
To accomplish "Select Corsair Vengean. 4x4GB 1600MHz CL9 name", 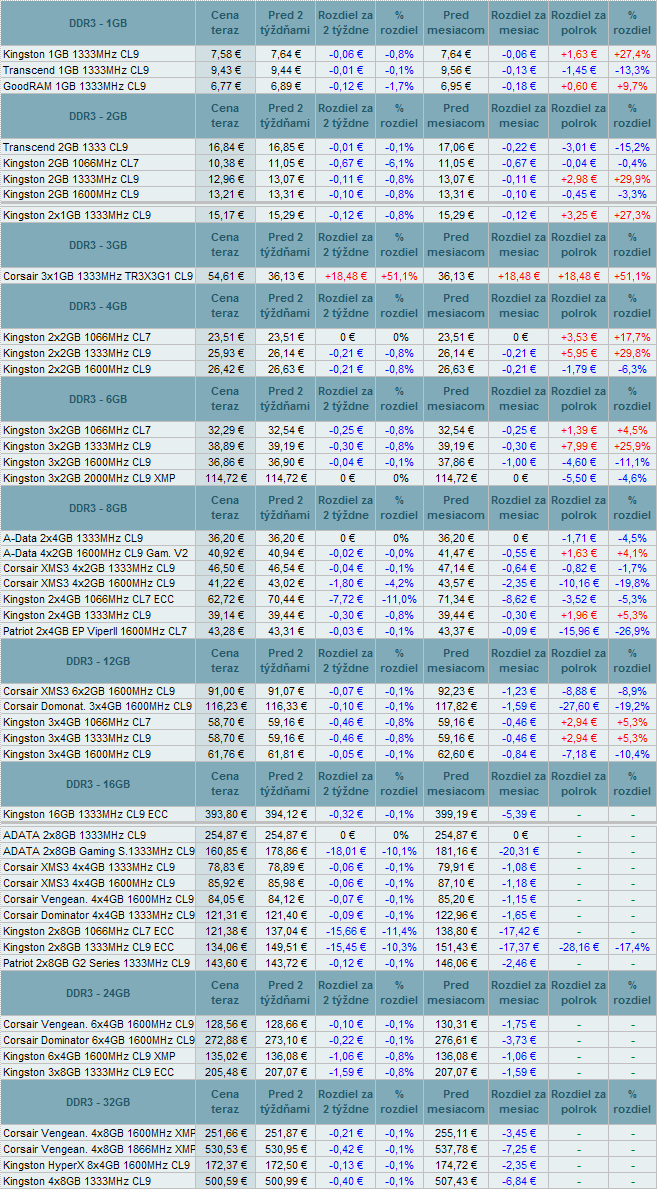I will click(98, 899).
